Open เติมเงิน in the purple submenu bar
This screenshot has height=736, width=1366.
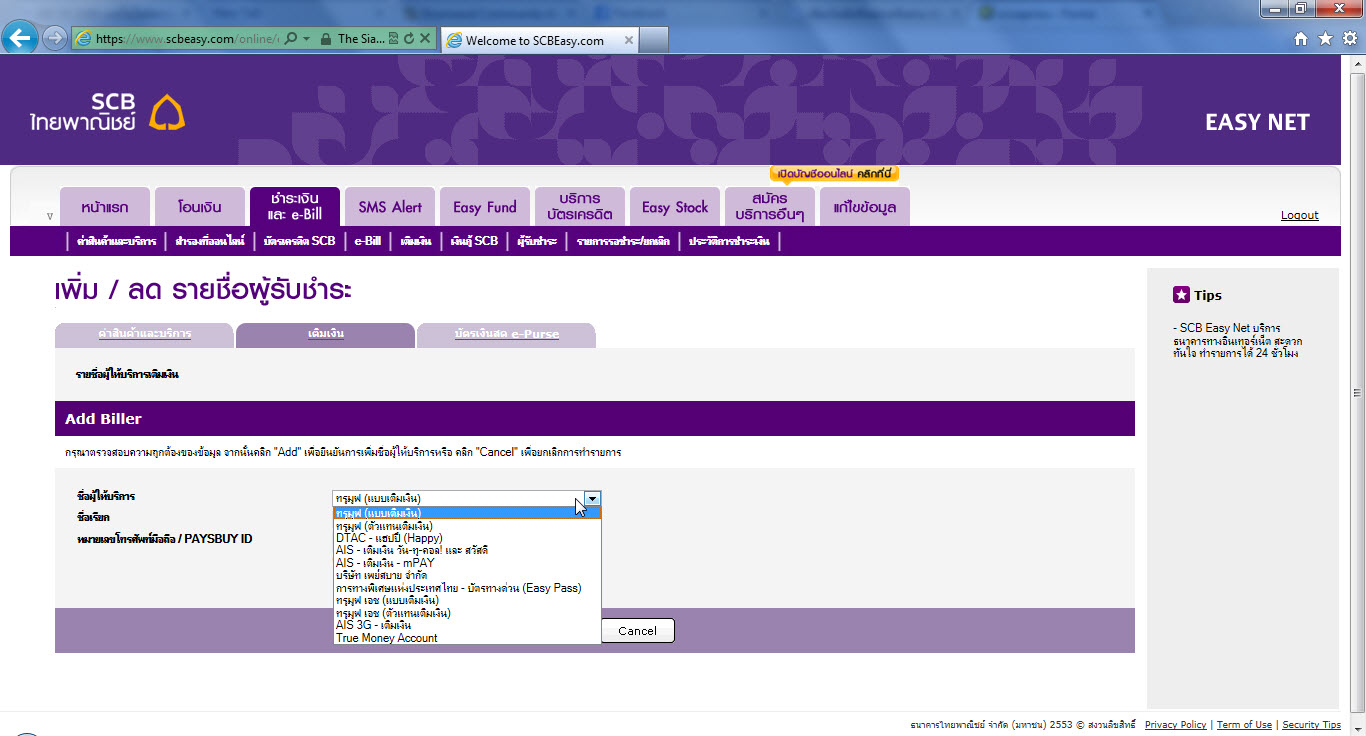click(x=416, y=241)
